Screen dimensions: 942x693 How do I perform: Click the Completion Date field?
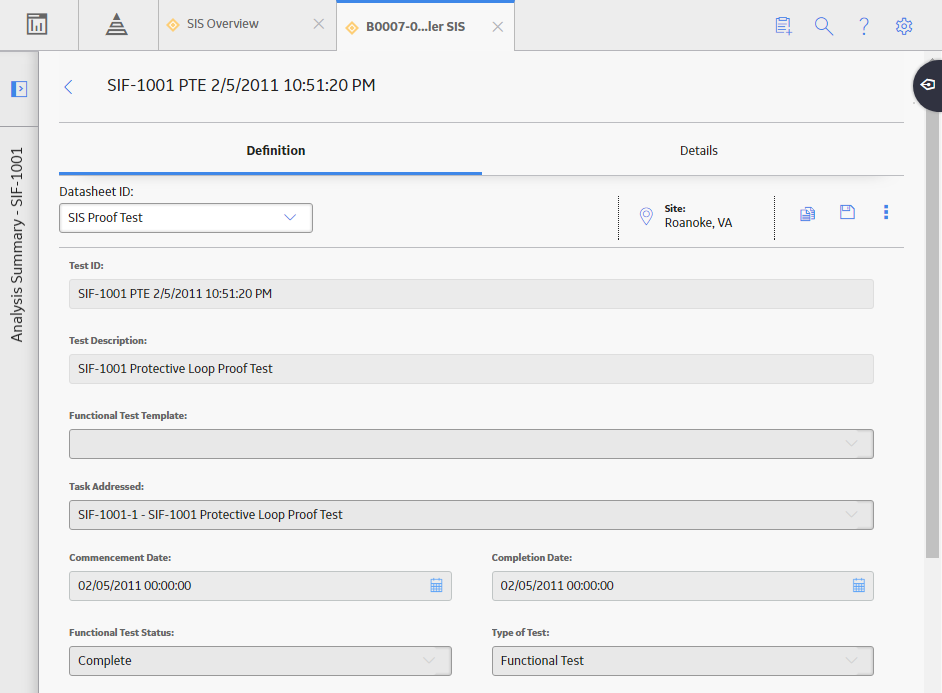click(682, 586)
